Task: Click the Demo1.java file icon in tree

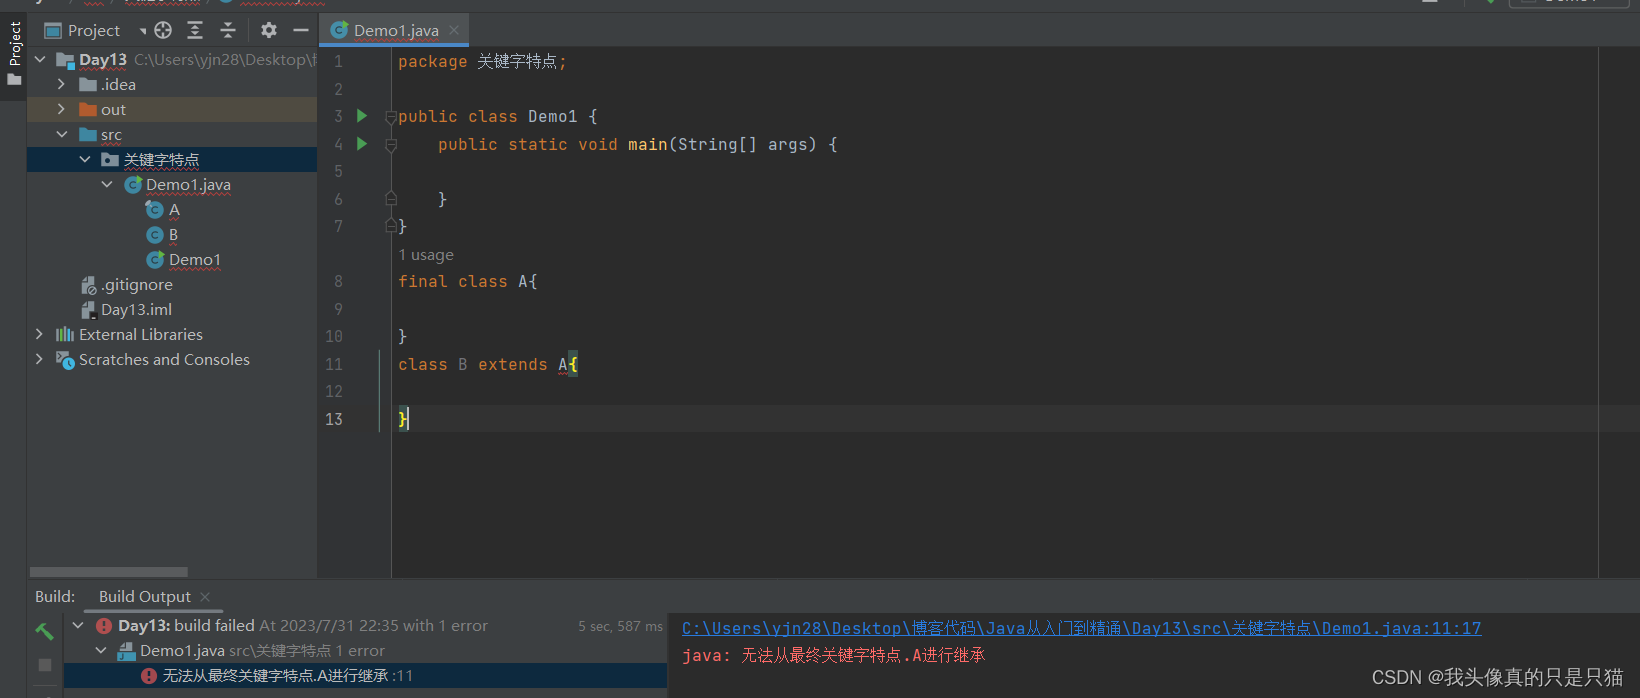Action: [x=132, y=184]
